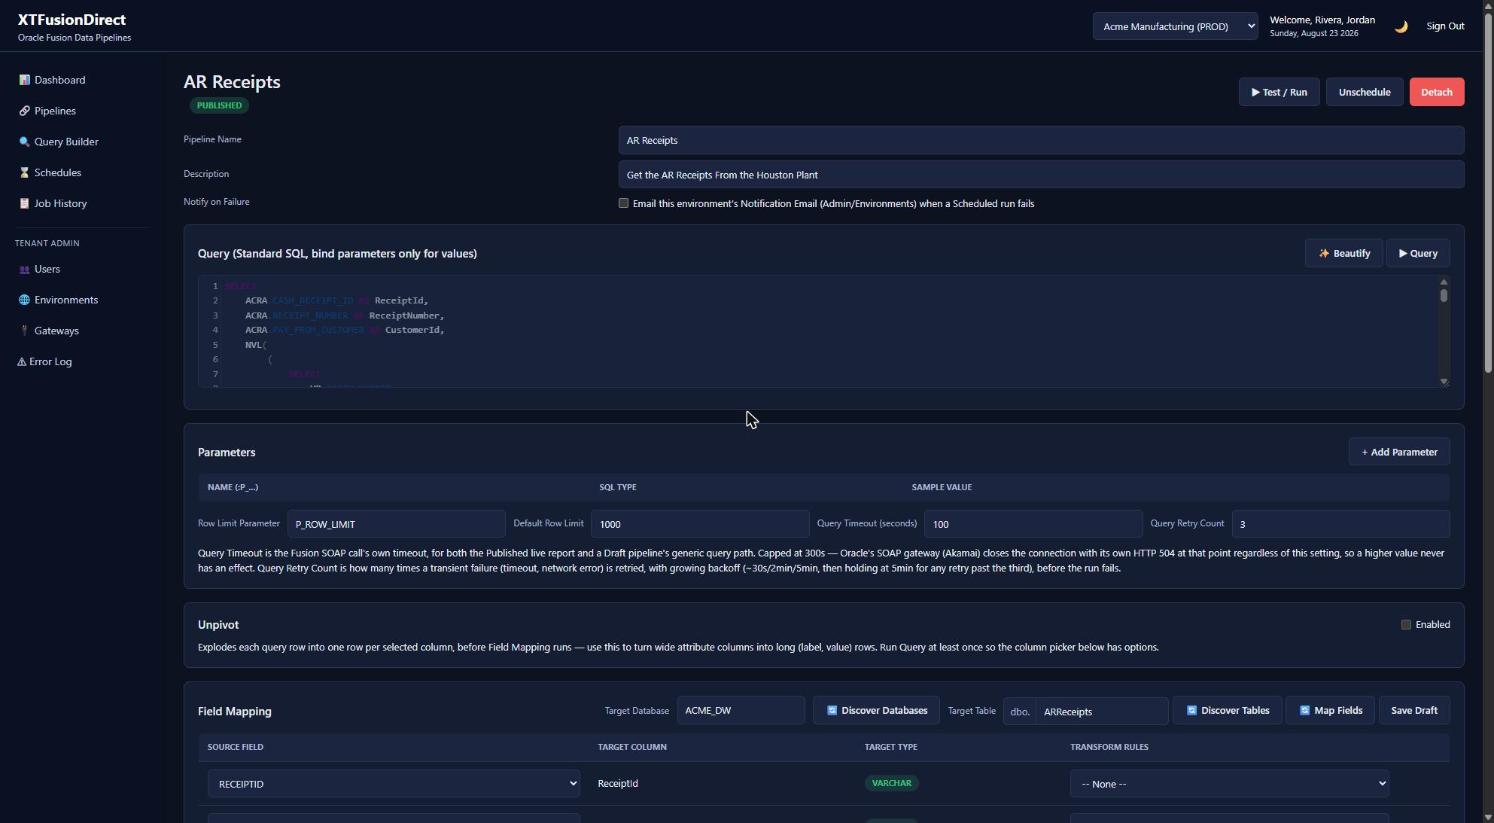Open the Transform Rules None dropdown
1494x823 pixels.
(1229, 784)
